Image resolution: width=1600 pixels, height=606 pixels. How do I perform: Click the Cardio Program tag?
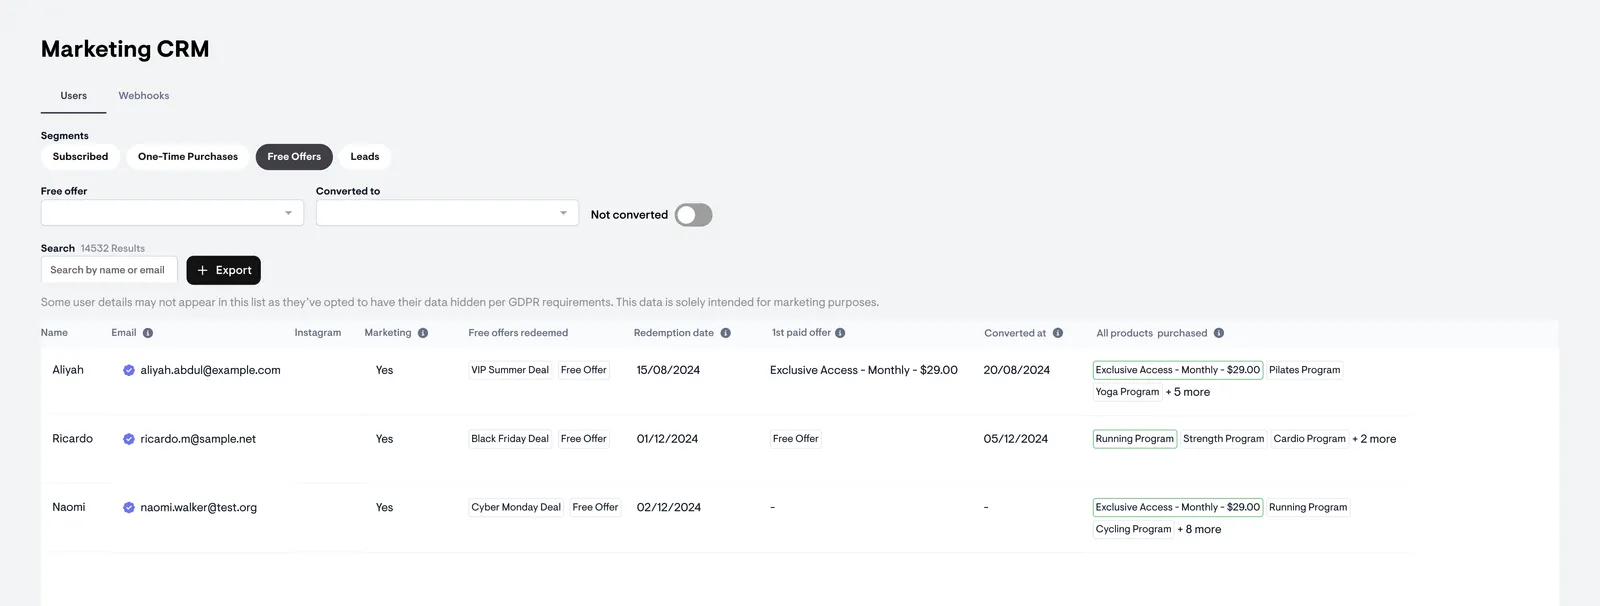point(1310,439)
